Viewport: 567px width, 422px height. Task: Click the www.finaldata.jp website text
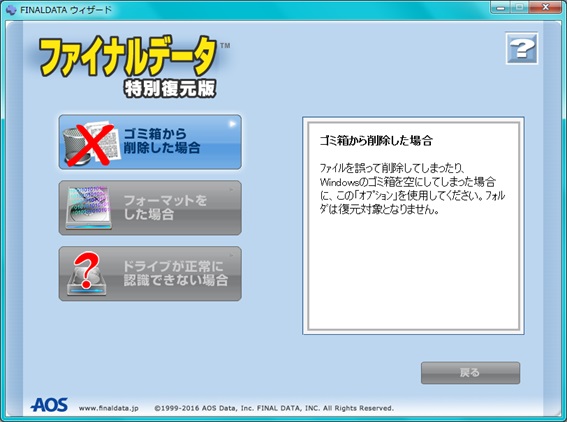108,408
